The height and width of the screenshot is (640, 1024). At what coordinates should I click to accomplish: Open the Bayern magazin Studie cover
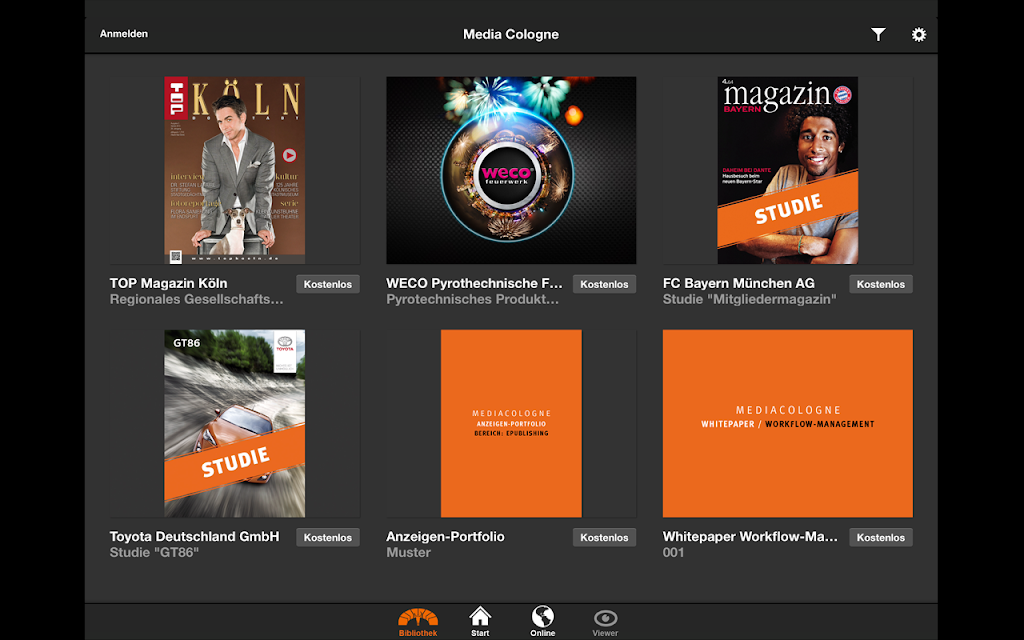(788, 170)
